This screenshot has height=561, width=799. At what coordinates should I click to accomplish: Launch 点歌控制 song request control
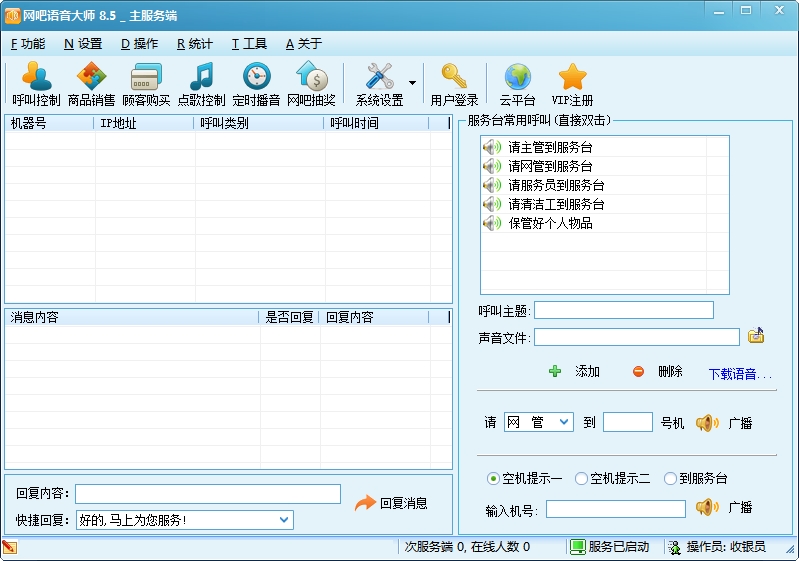201,84
